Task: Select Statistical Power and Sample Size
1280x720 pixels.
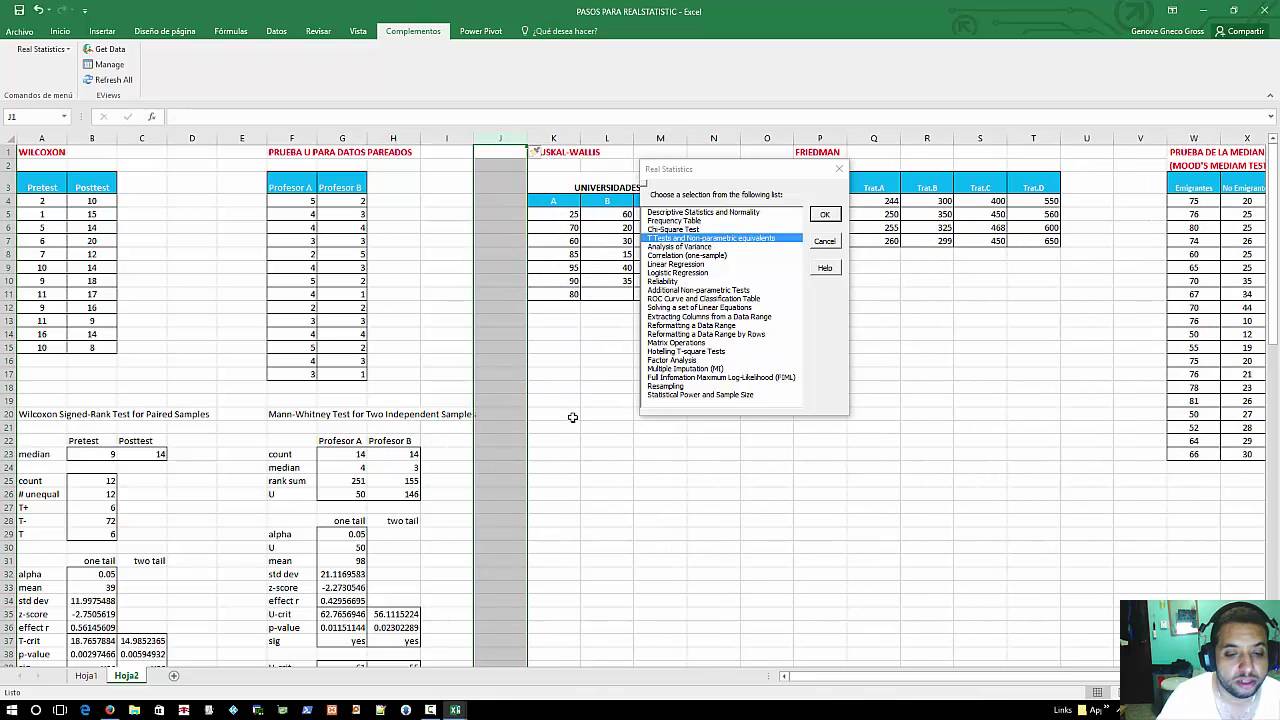Action: click(x=700, y=395)
